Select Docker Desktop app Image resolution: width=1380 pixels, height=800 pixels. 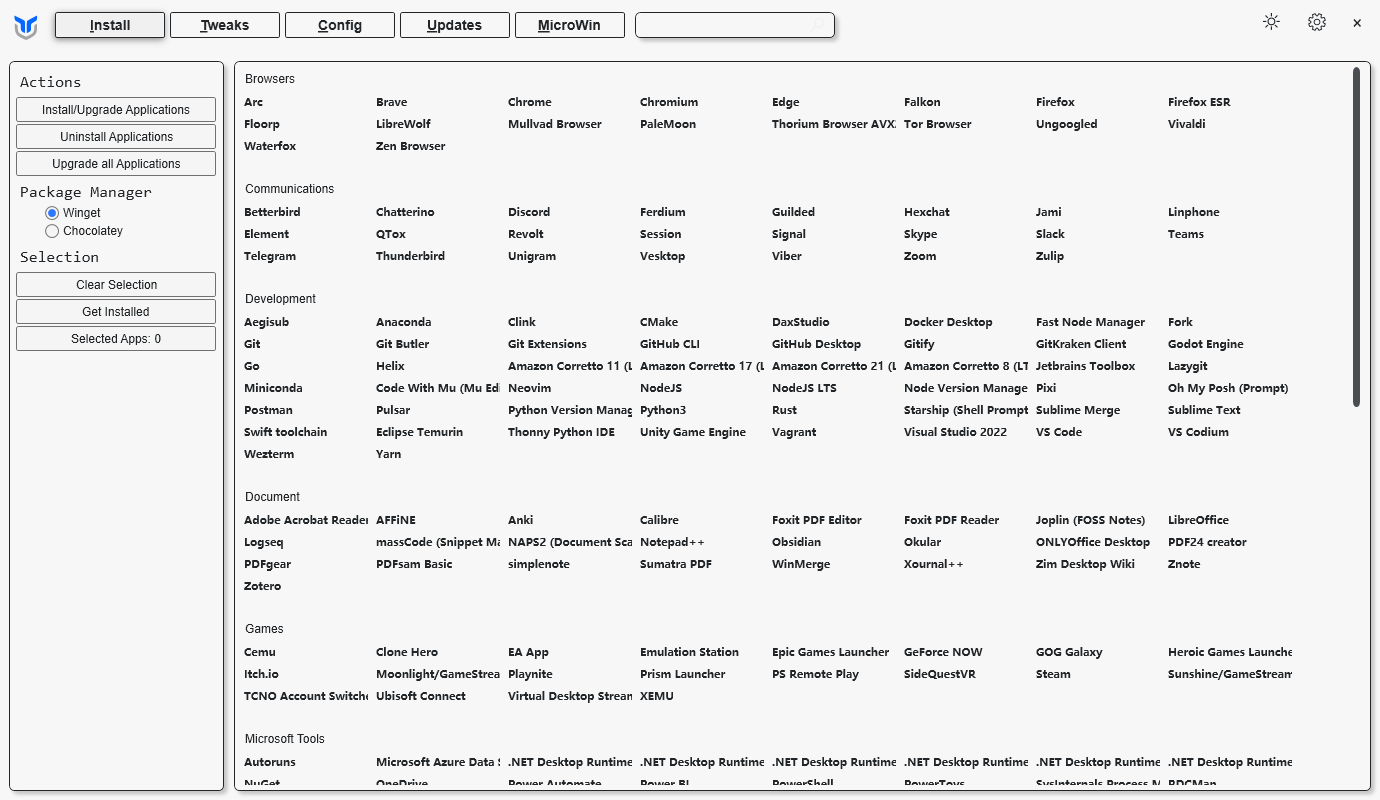click(948, 322)
